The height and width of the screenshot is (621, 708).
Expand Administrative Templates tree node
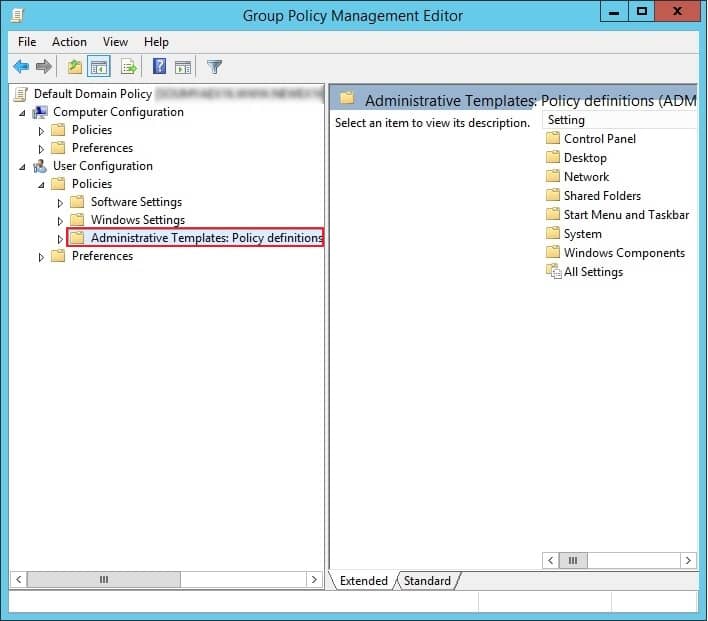[x=60, y=239]
